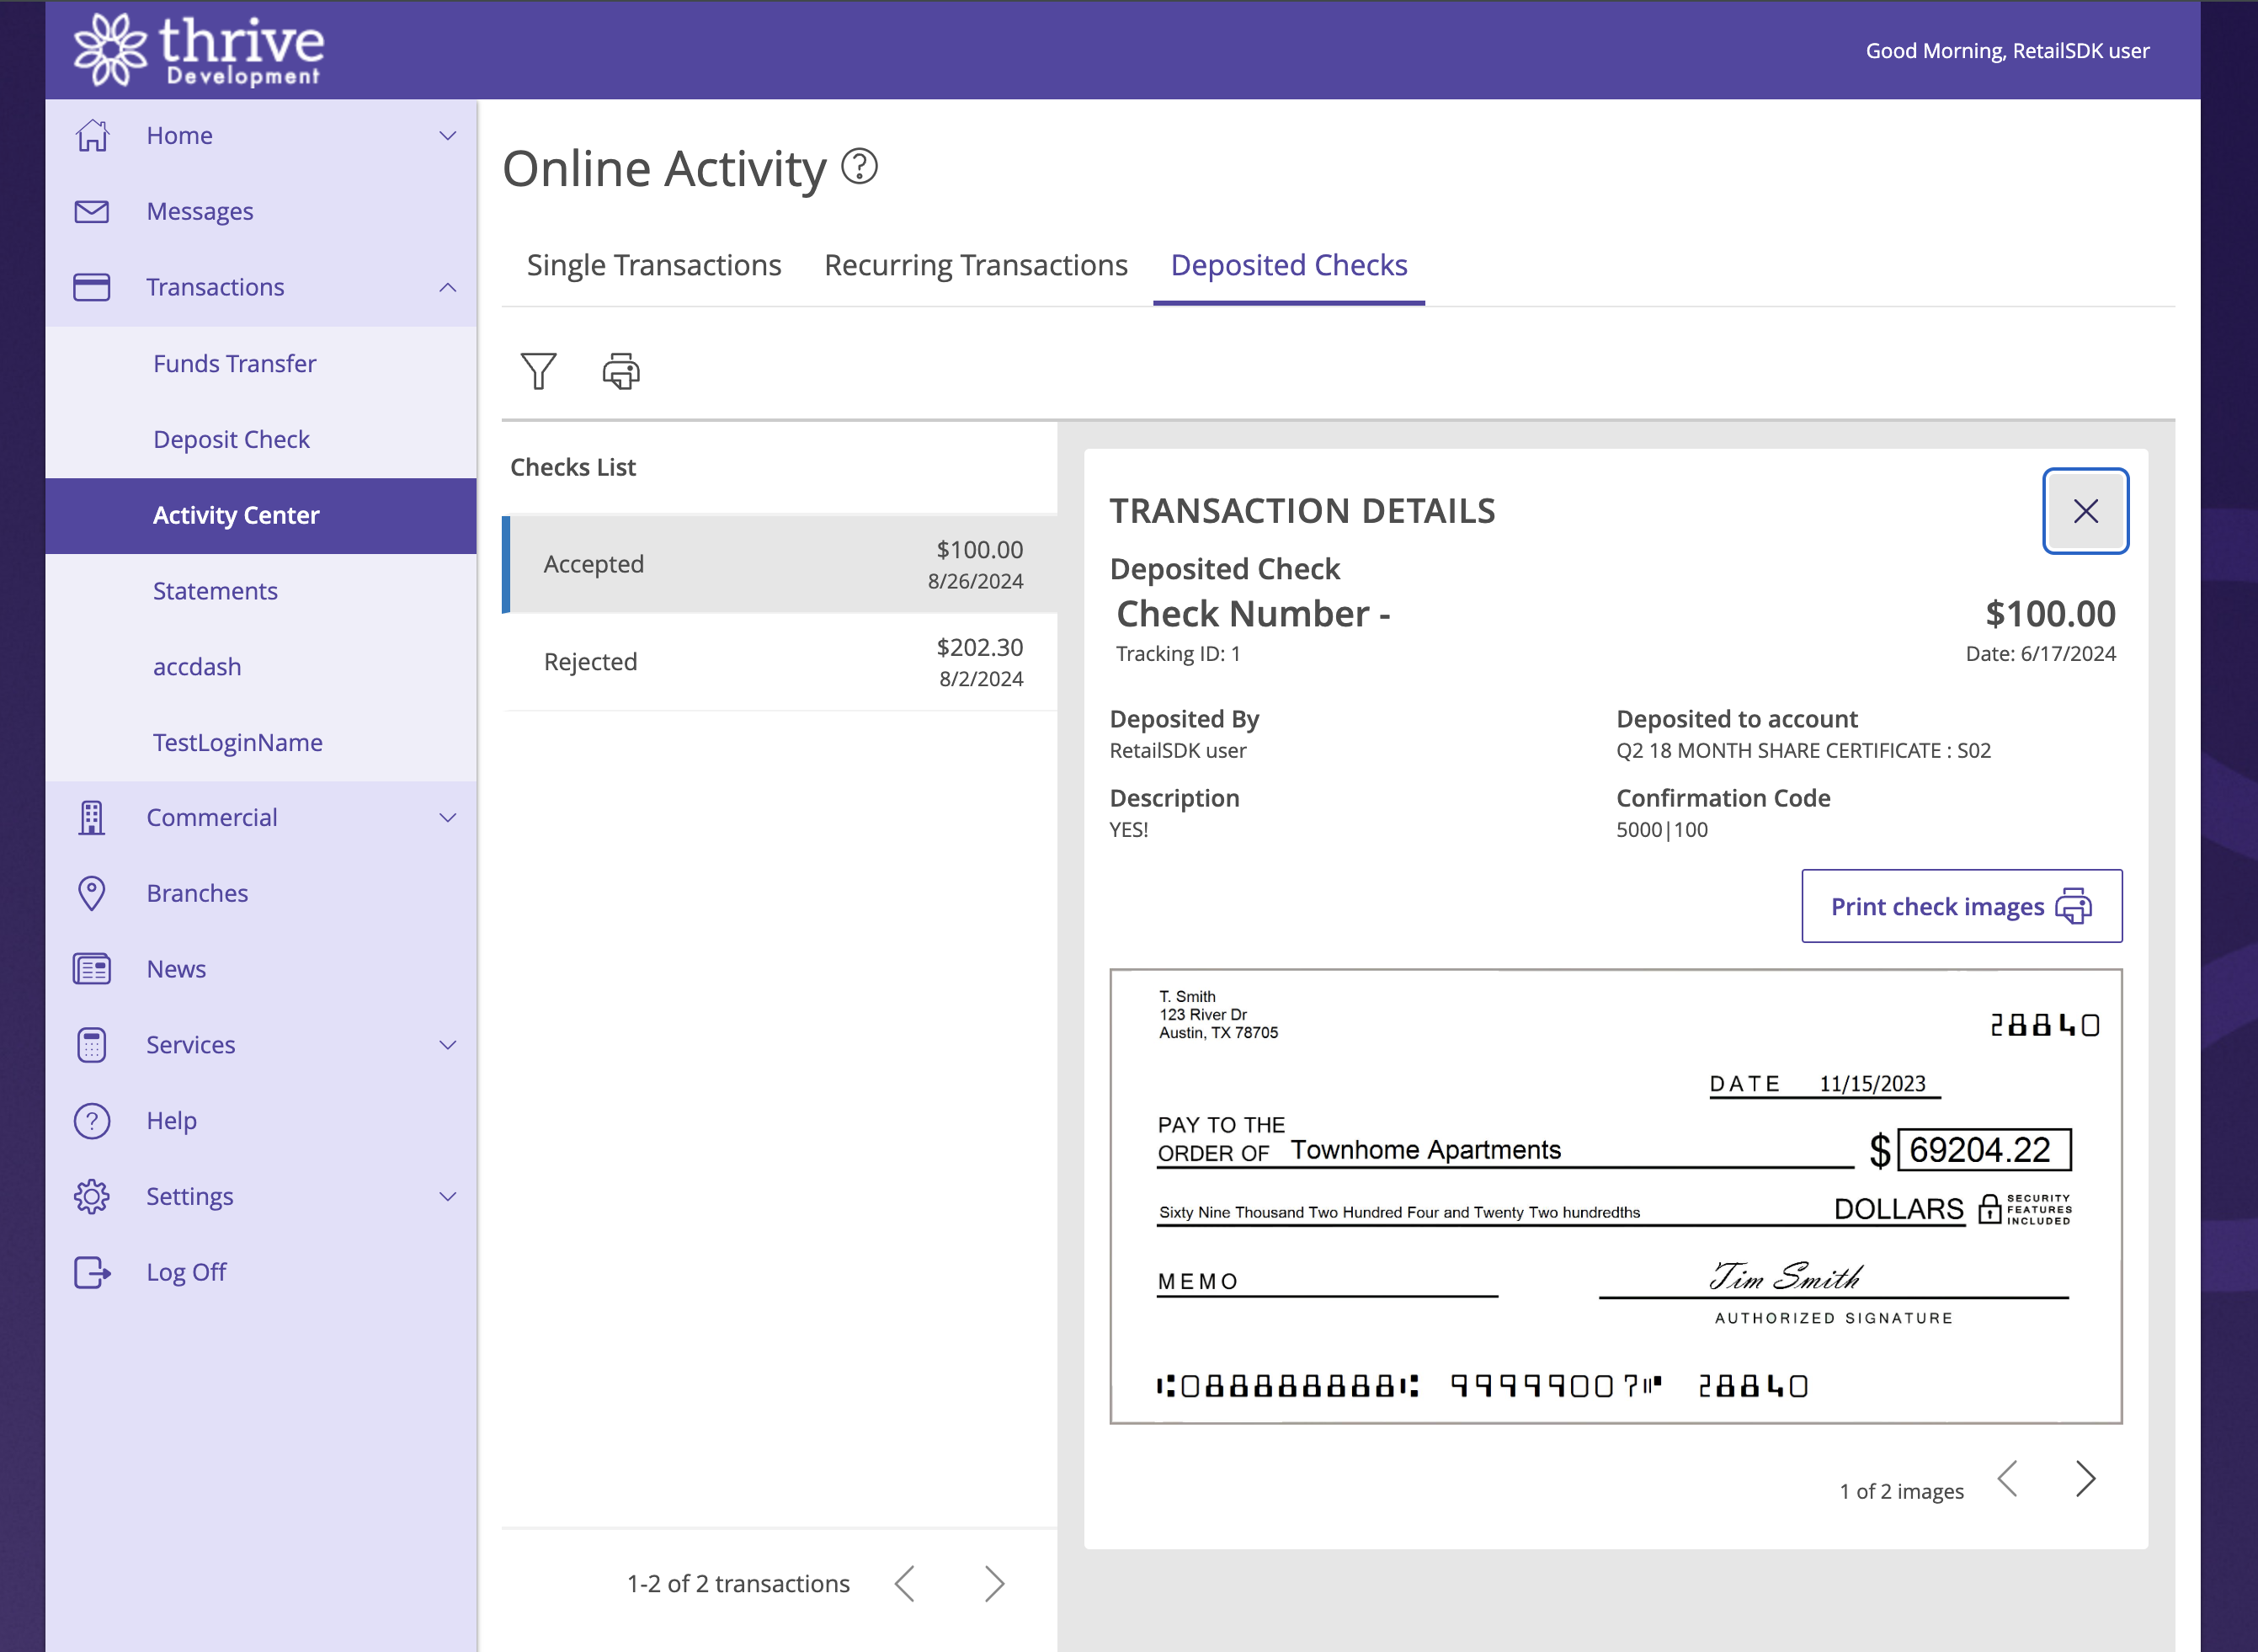The width and height of the screenshot is (2258, 1652).
Task: Expand the Services menu chevron
Action: pos(448,1044)
